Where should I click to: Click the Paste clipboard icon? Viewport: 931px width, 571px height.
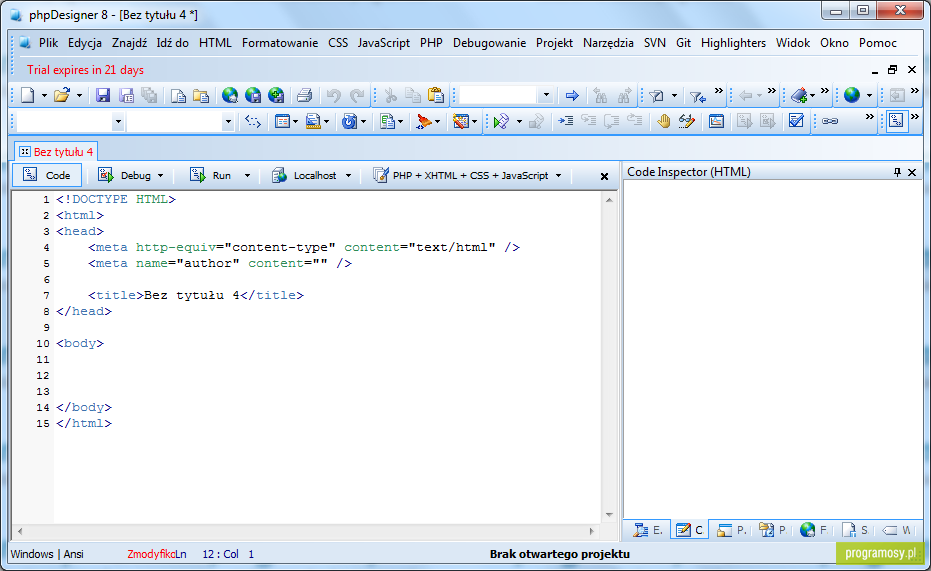point(436,95)
